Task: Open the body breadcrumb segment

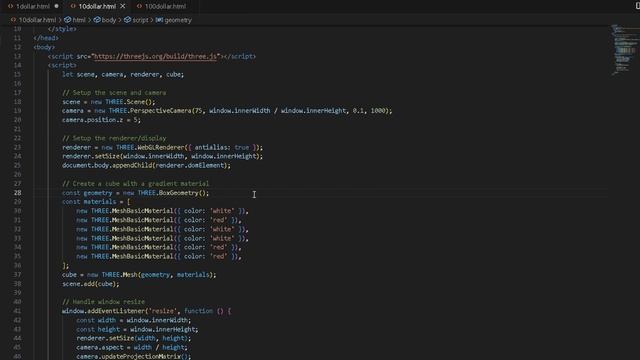Action: [109, 20]
